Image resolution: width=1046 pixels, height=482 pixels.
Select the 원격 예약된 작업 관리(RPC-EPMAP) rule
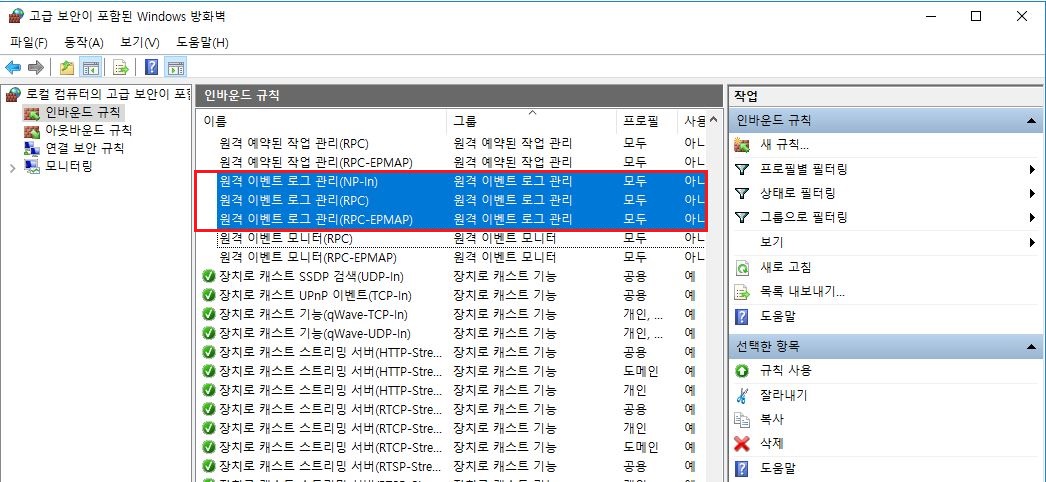(316, 162)
